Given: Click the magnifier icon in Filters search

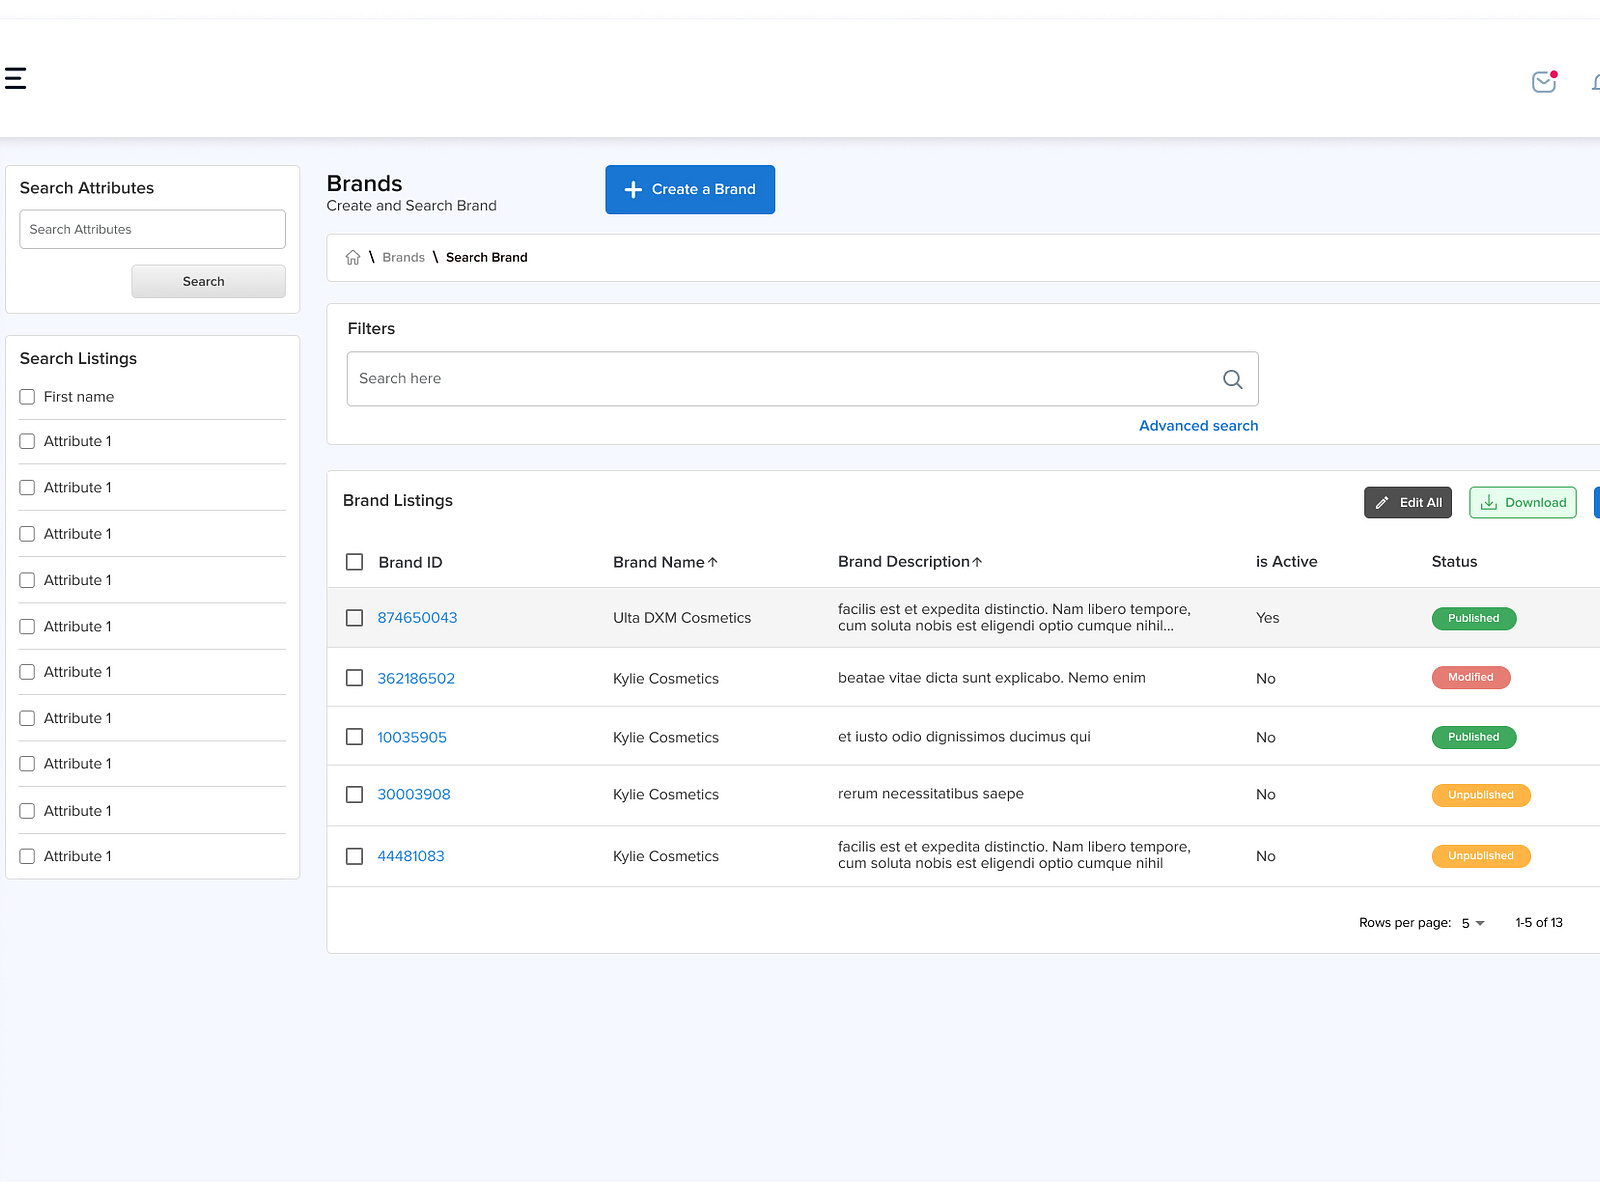Looking at the screenshot, I should (1233, 379).
